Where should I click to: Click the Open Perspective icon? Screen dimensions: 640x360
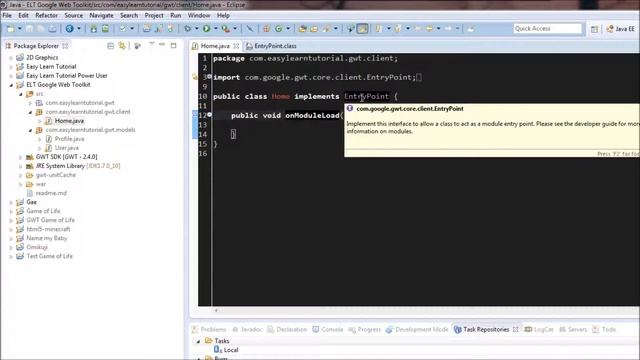(594, 29)
